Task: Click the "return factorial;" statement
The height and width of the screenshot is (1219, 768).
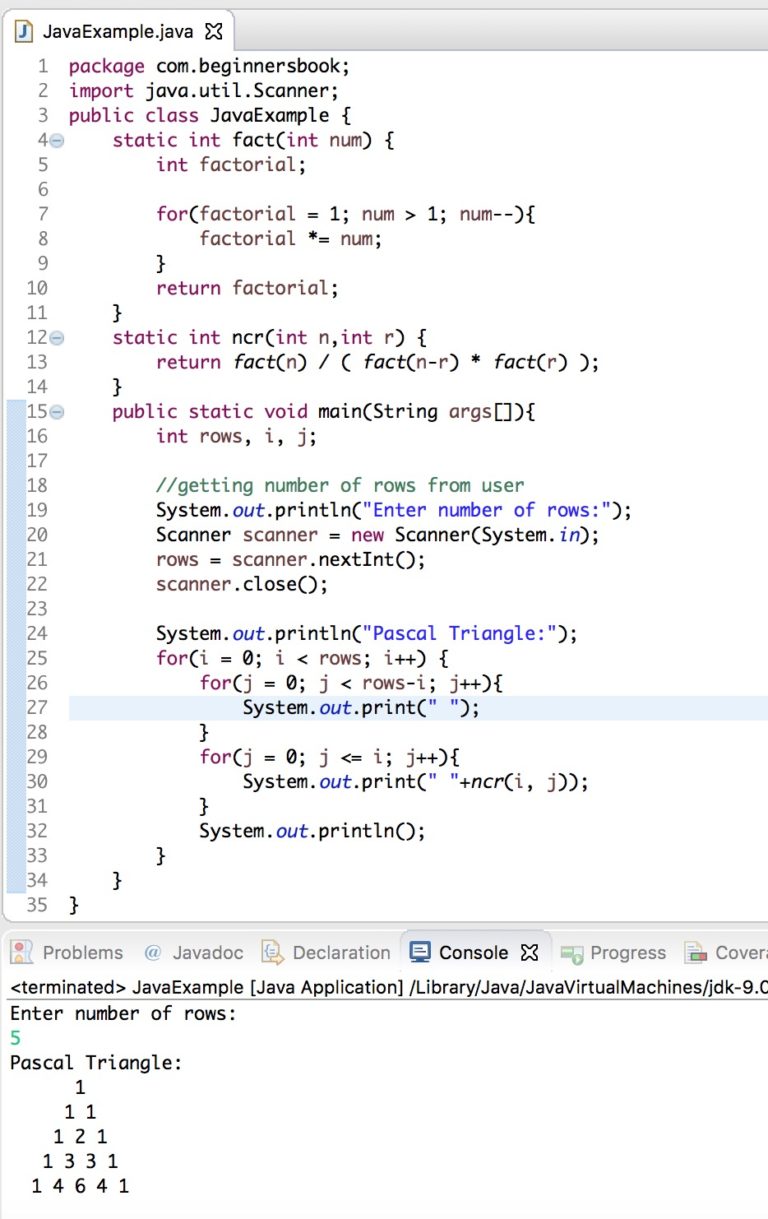Action: pos(247,288)
